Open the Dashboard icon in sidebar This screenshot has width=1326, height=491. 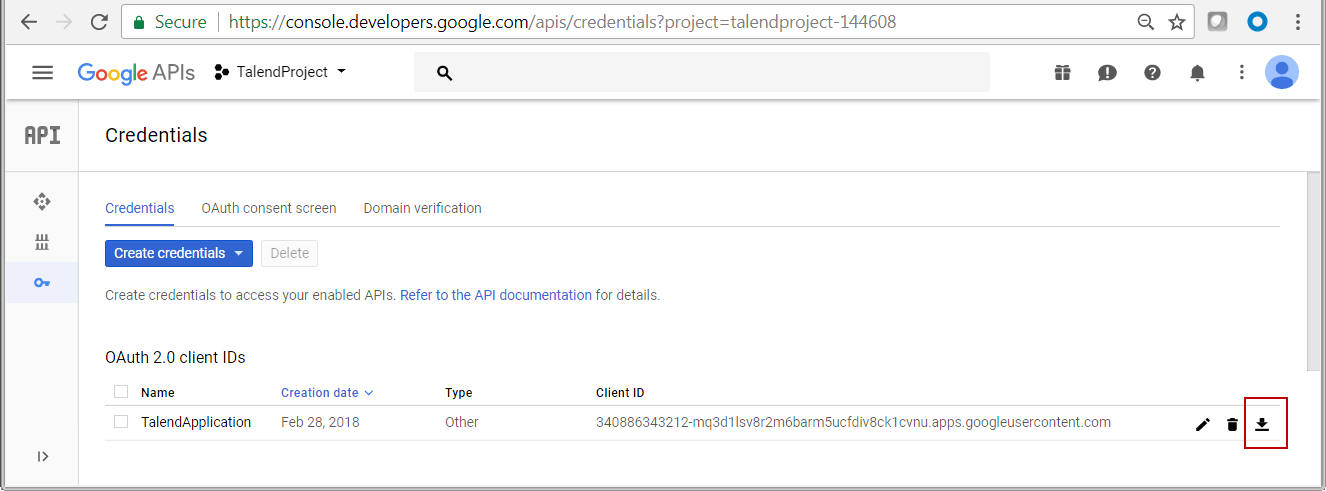click(41, 202)
